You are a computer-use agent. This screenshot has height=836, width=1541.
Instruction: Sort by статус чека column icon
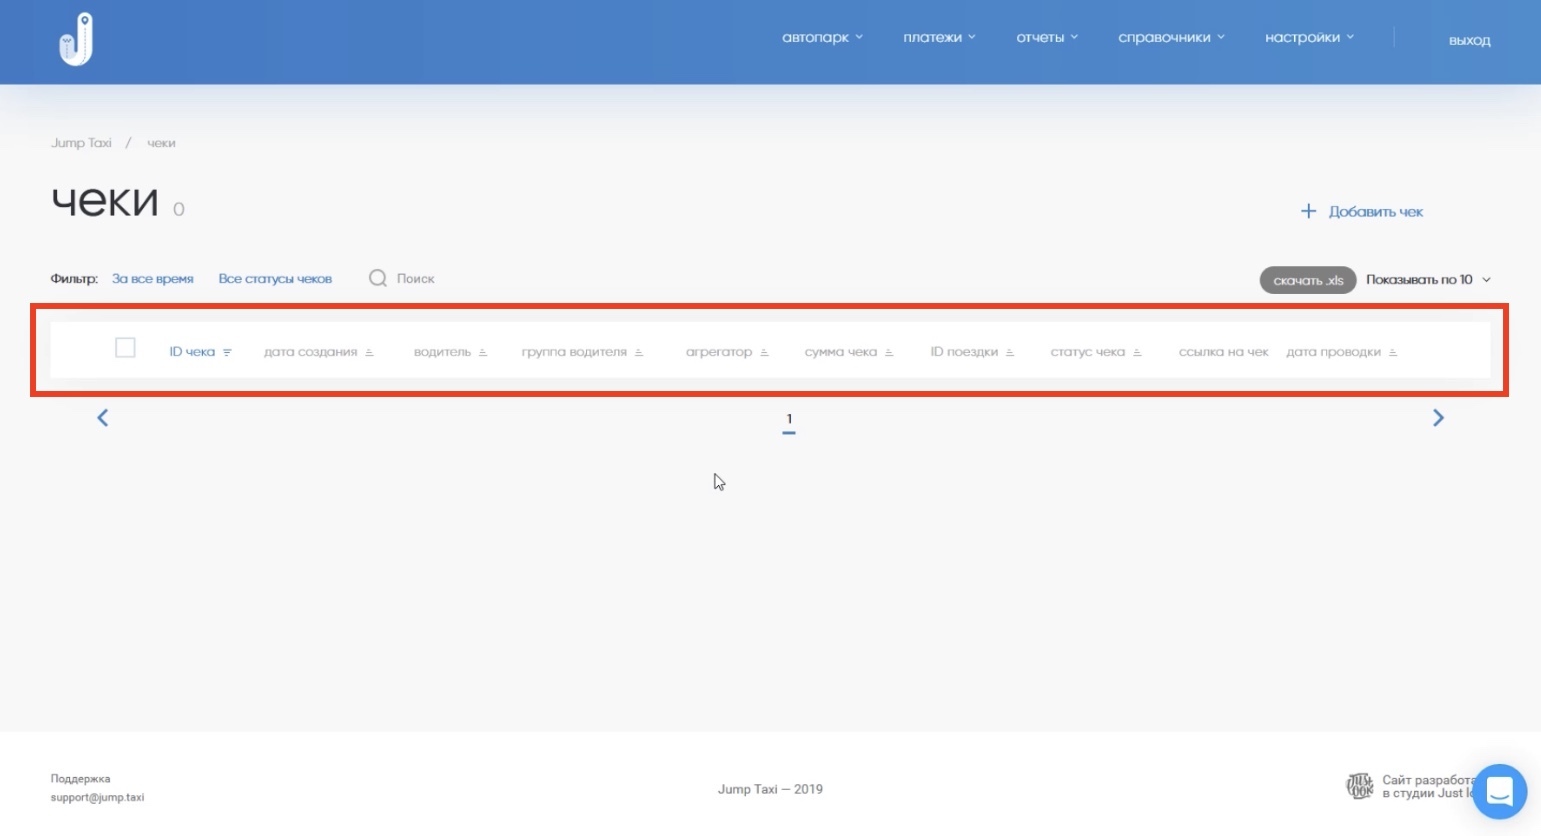pos(1137,352)
